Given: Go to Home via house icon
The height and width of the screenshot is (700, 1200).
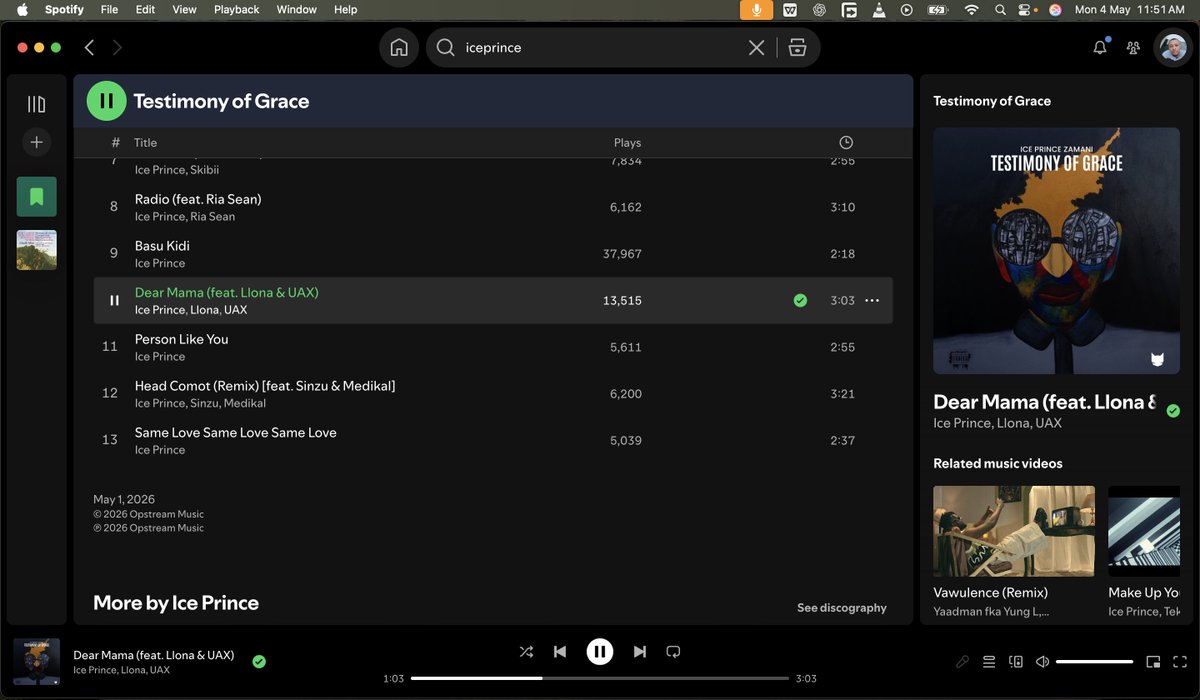Looking at the screenshot, I should pyautogui.click(x=399, y=47).
